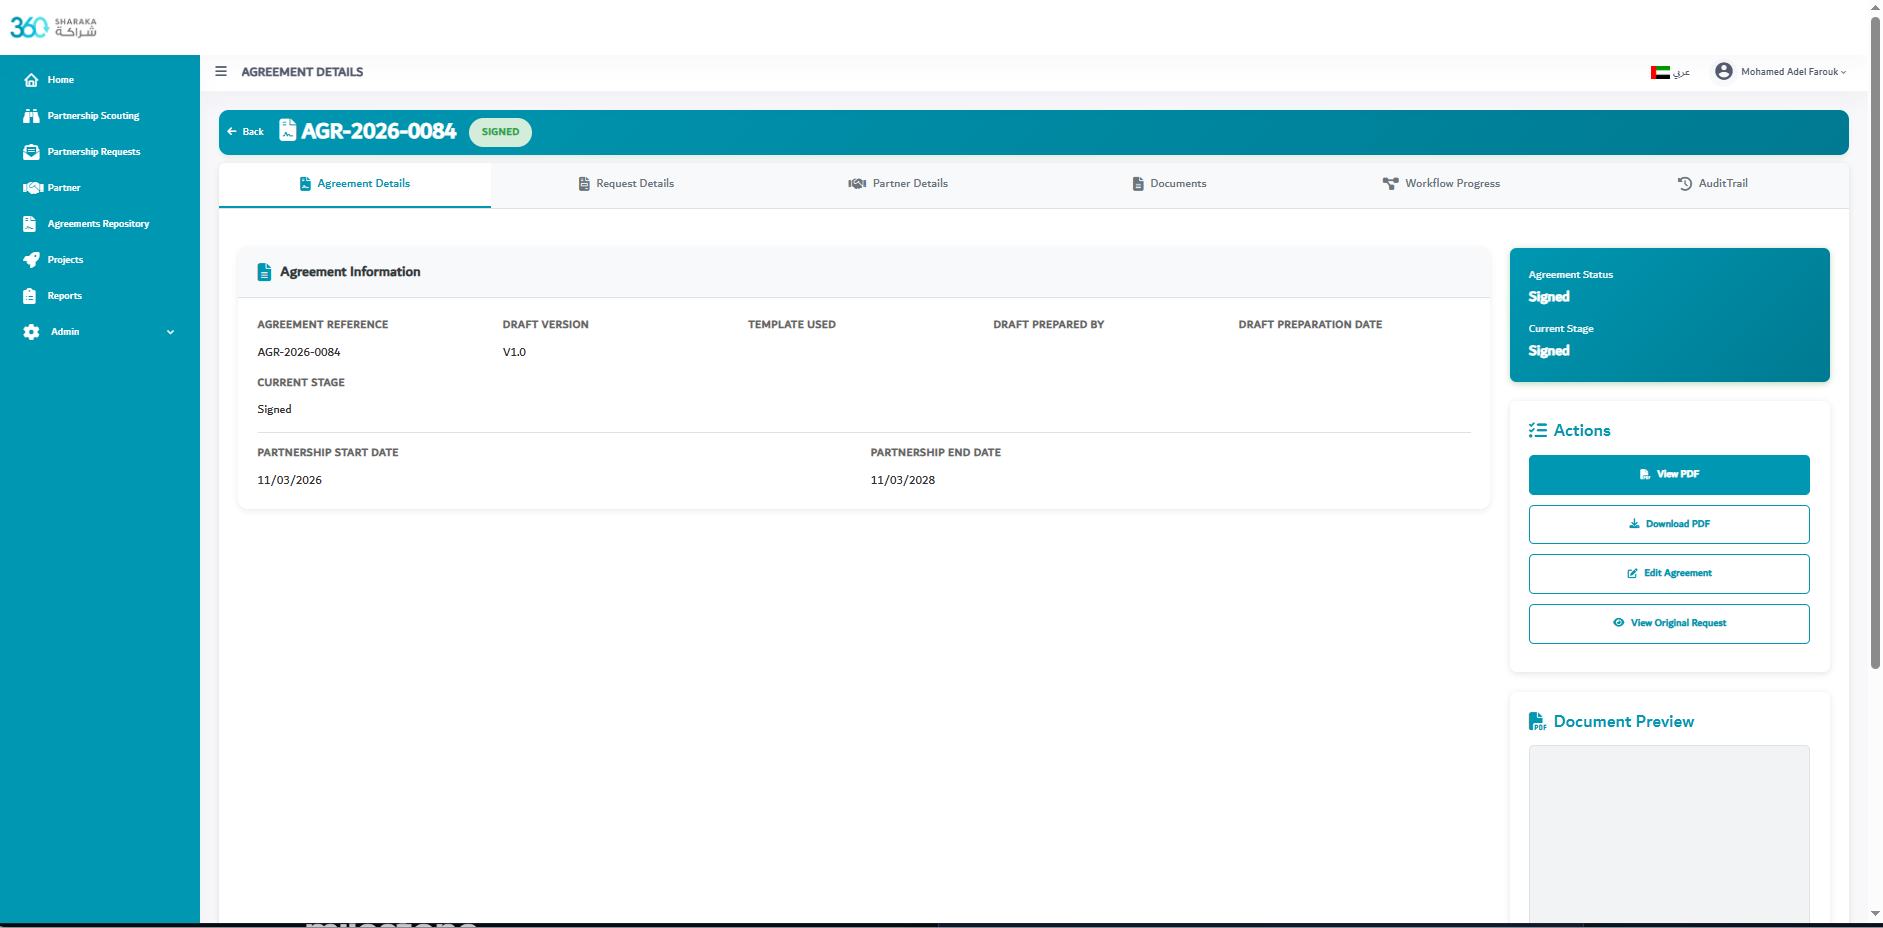The image size is (1883, 928).
Task: Click the Request Details tab icon
Action: tap(584, 184)
